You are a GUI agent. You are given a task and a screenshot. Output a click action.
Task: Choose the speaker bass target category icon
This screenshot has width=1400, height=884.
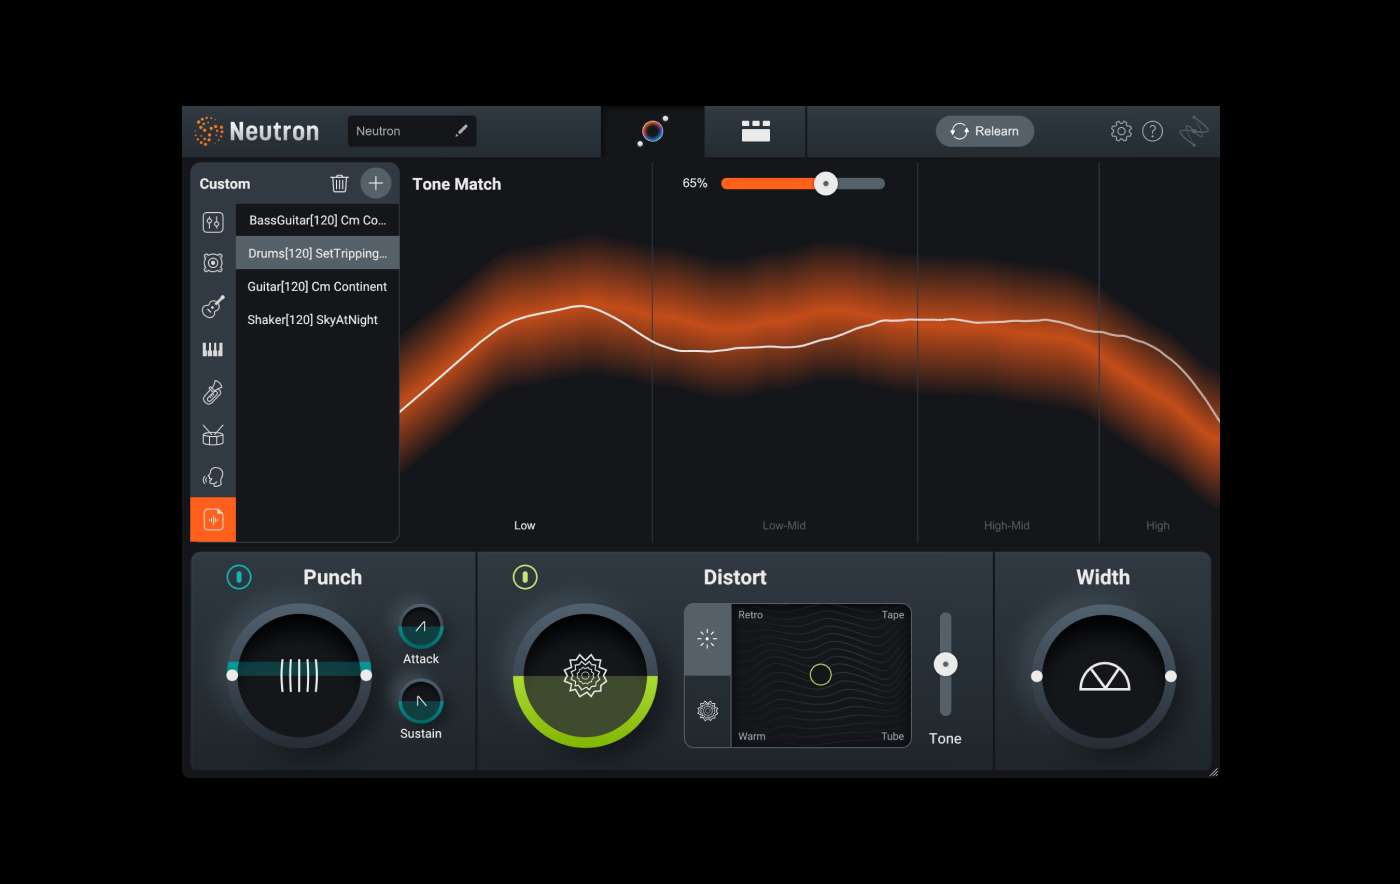pyautogui.click(x=213, y=263)
